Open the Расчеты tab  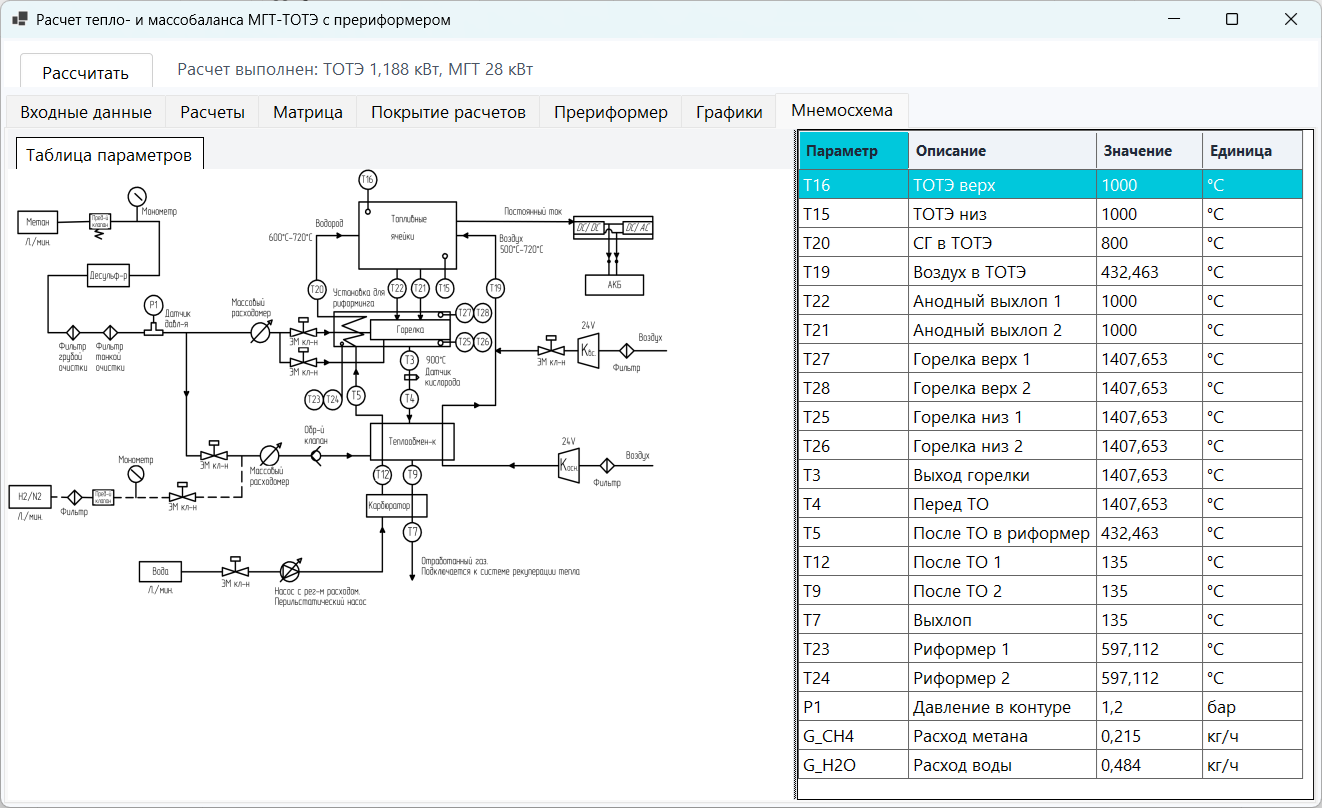(212, 112)
